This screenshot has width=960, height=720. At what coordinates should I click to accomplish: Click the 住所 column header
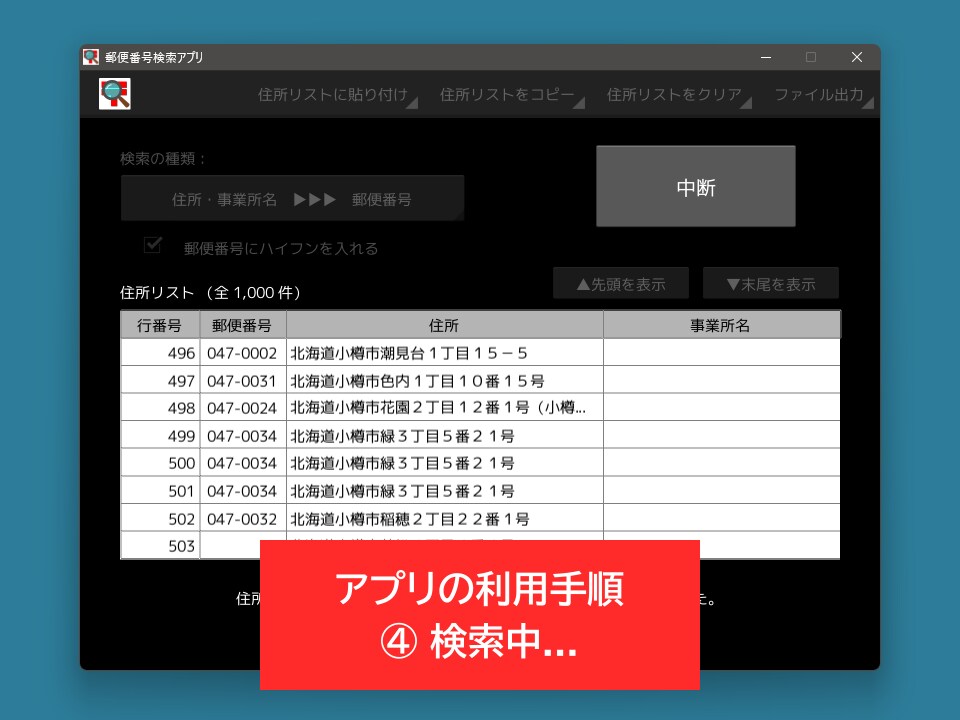tap(444, 325)
